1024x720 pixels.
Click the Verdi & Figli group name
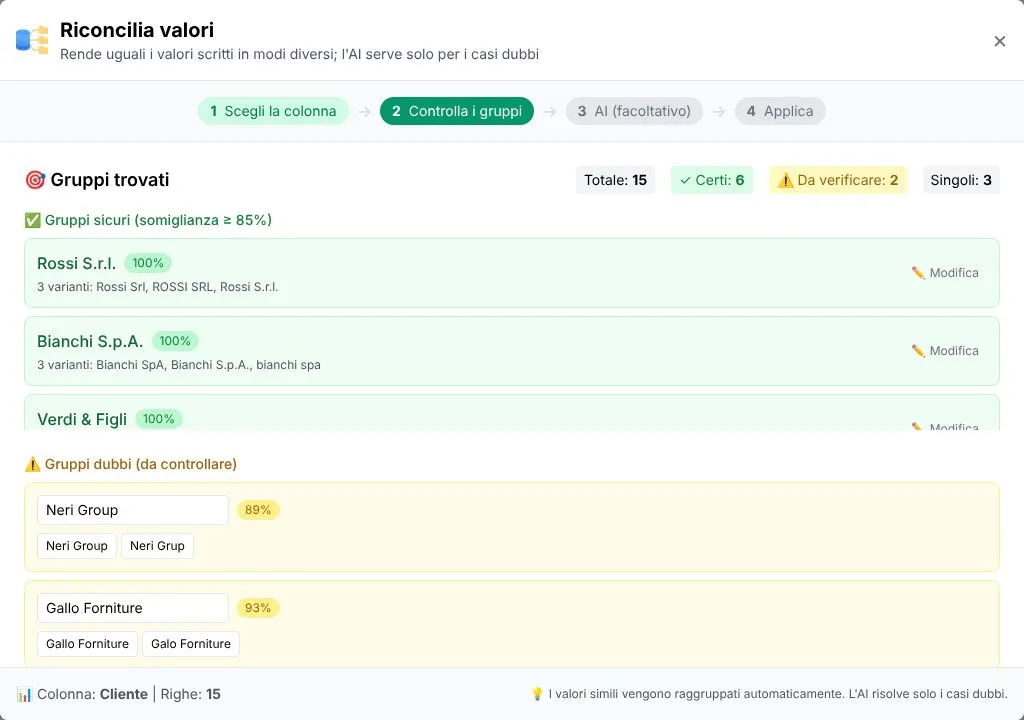[x=82, y=419]
